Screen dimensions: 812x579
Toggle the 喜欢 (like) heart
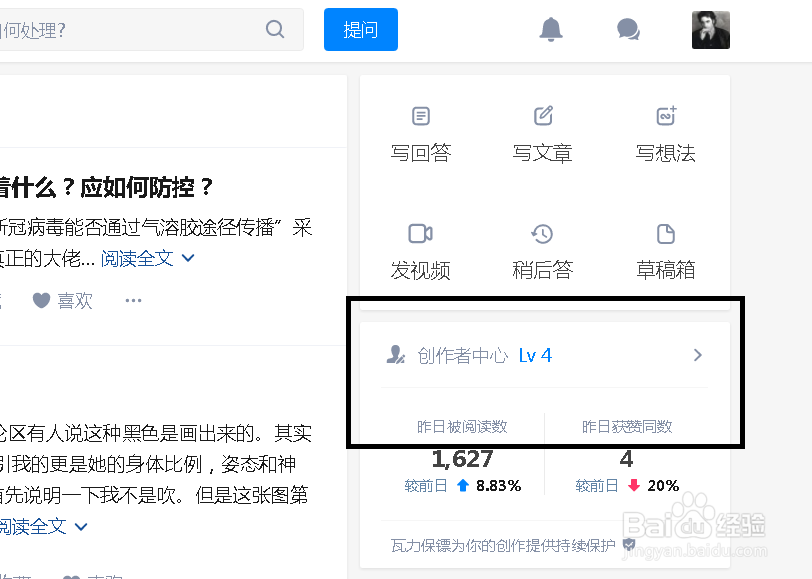point(42,300)
